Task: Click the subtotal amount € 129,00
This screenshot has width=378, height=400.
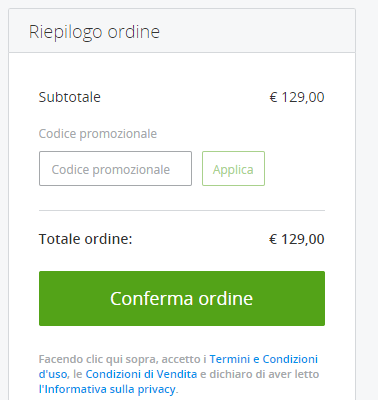Action: click(297, 97)
